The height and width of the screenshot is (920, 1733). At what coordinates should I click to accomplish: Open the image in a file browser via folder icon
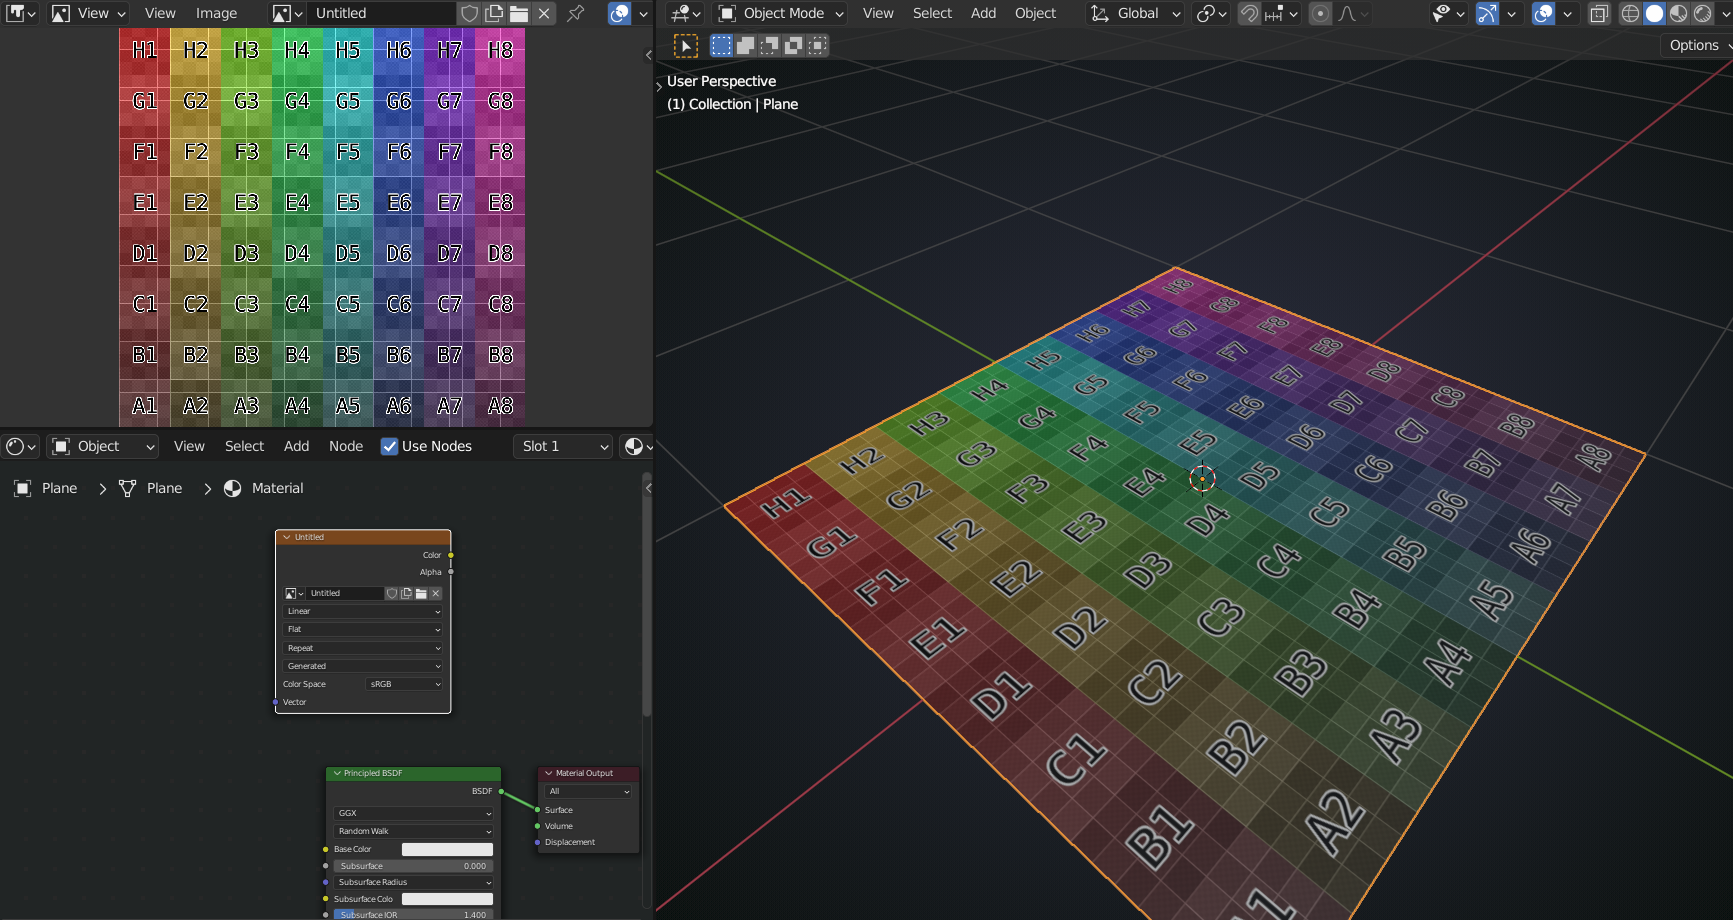(521, 14)
